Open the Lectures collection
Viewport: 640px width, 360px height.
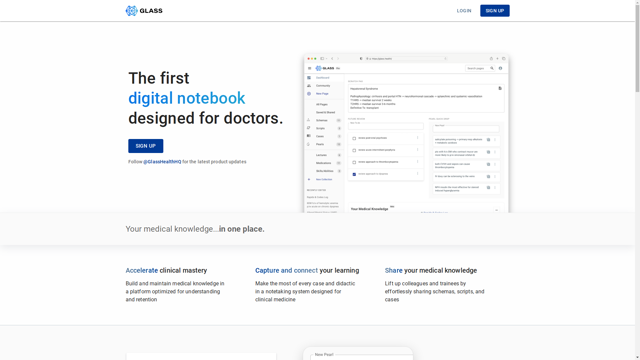(x=321, y=155)
